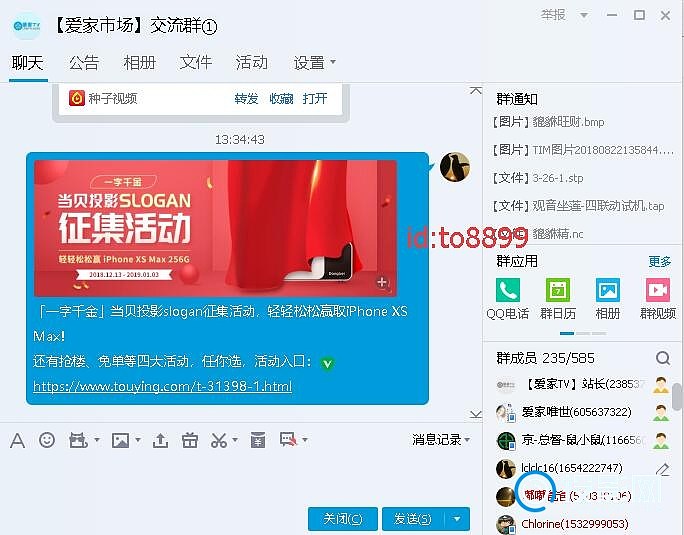Open the 相册 tab
The image size is (684, 535).
(x=140, y=63)
